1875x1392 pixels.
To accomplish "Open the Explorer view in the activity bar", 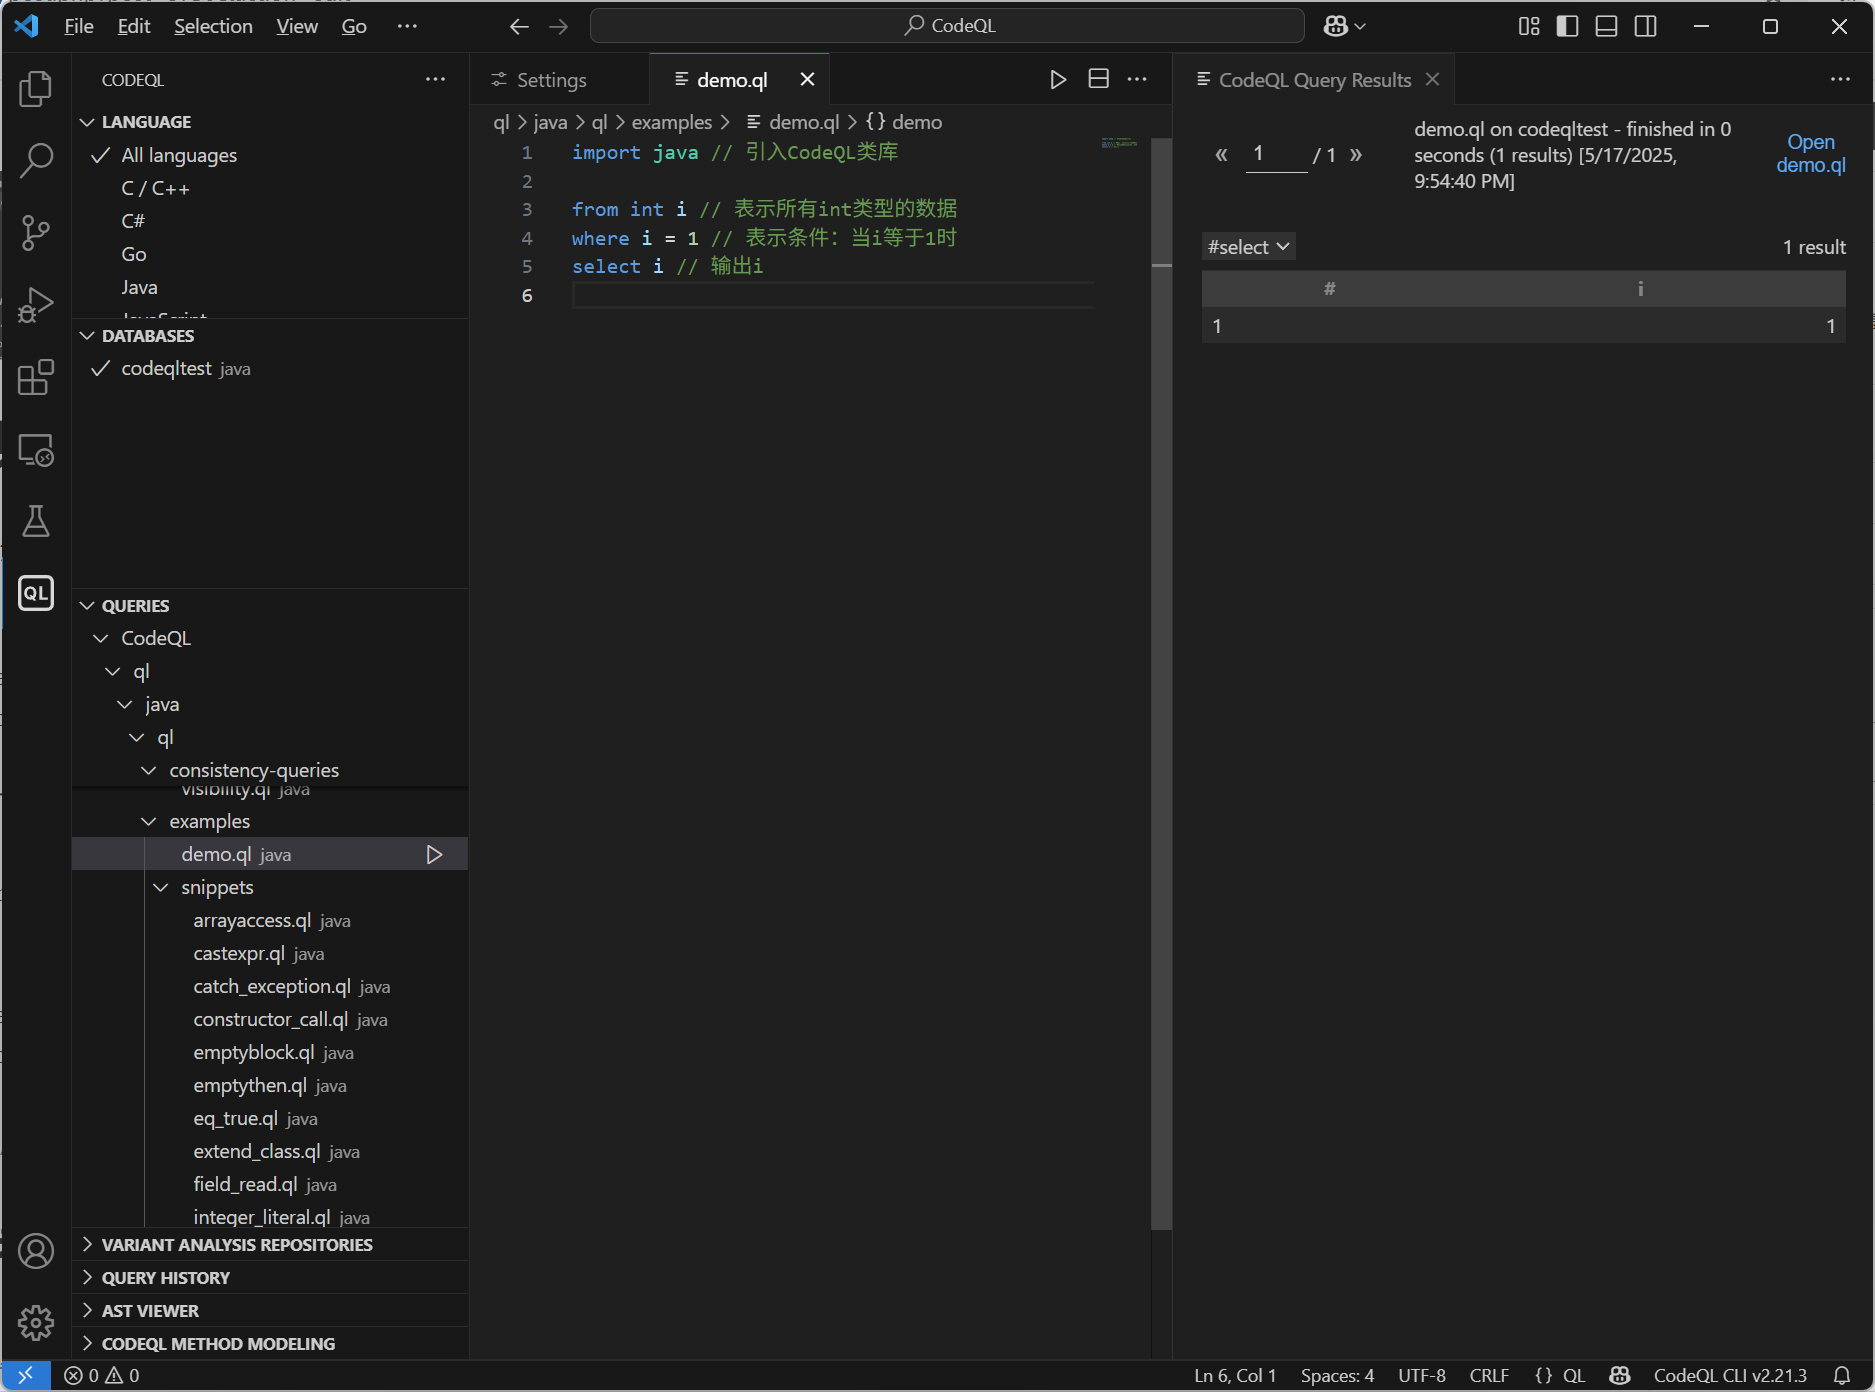I will click(36, 89).
